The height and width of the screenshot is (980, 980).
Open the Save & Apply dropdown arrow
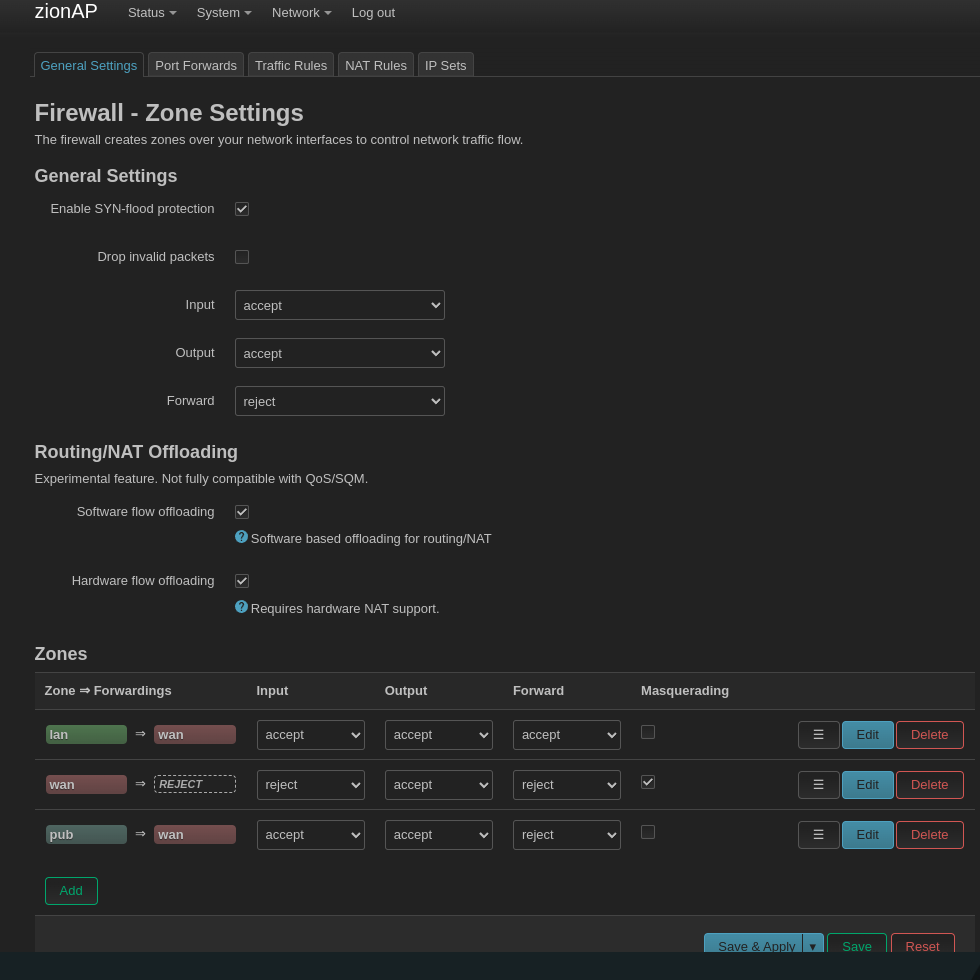[812, 945]
